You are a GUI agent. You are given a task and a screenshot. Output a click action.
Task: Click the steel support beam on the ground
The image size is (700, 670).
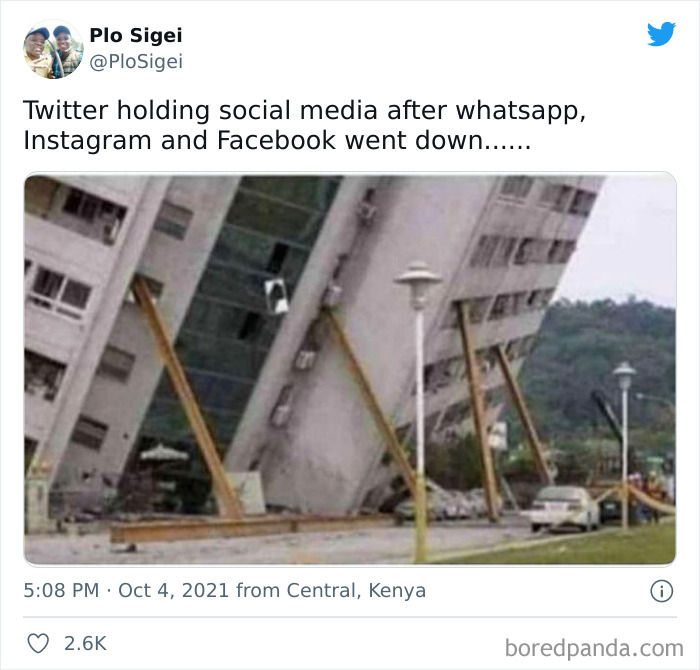click(x=250, y=527)
